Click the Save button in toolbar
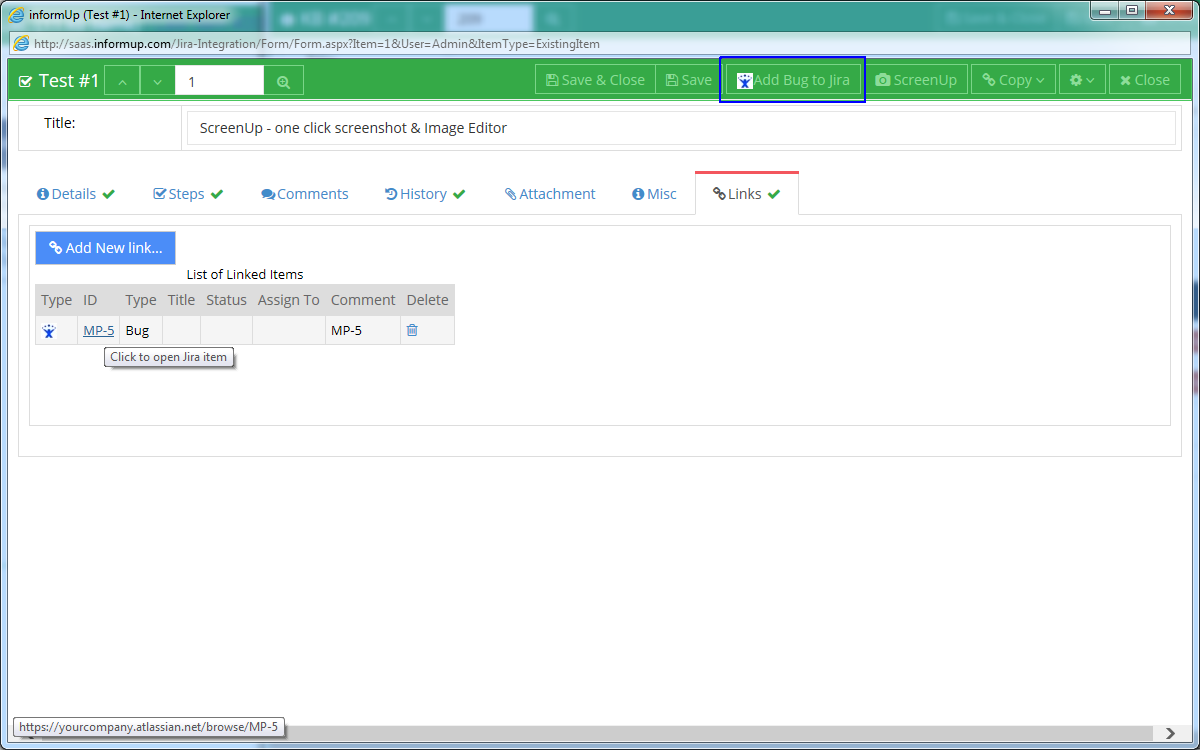This screenshot has height=750, width=1200. [x=689, y=80]
